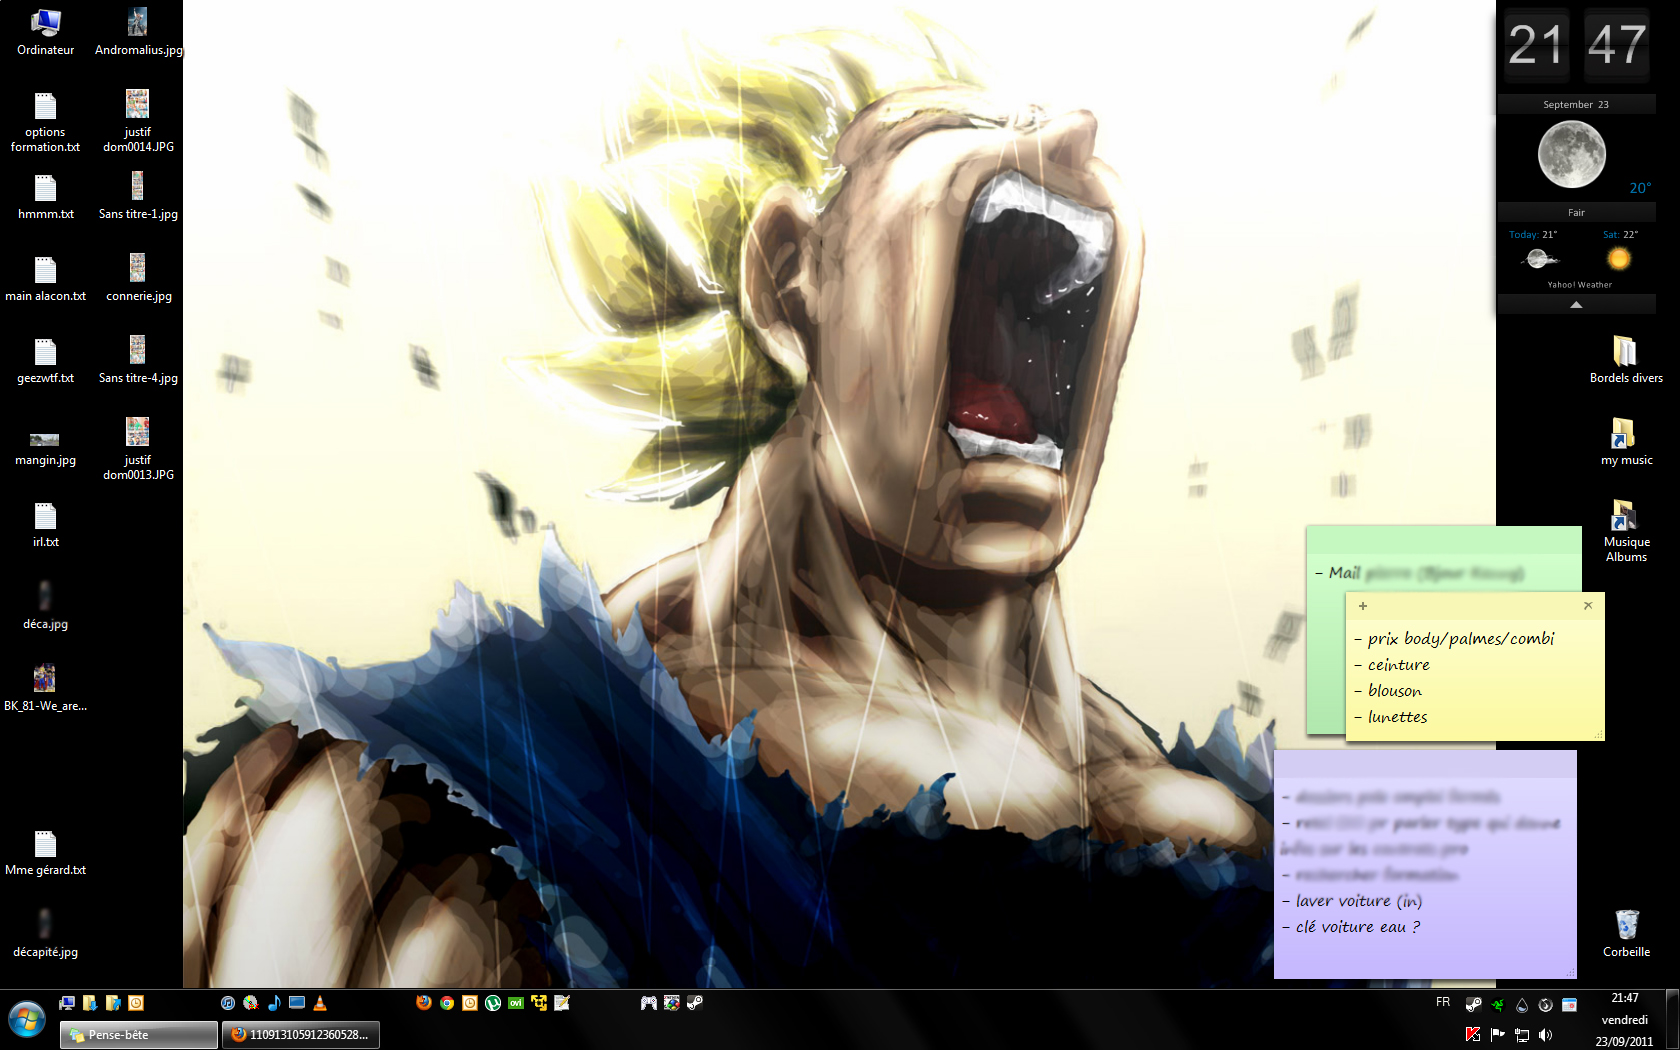Click the taskbar clock showing 23/09/2011

pos(1625,1019)
